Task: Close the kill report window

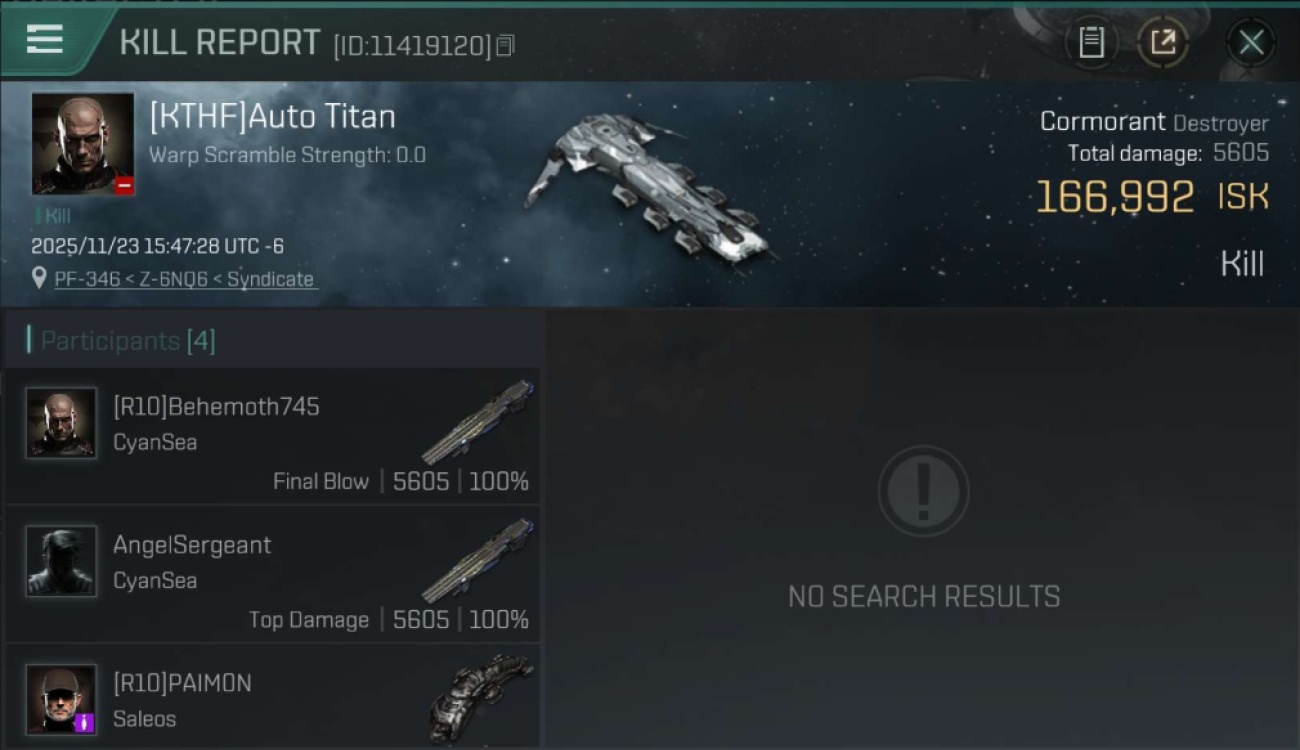Action: point(1251,42)
